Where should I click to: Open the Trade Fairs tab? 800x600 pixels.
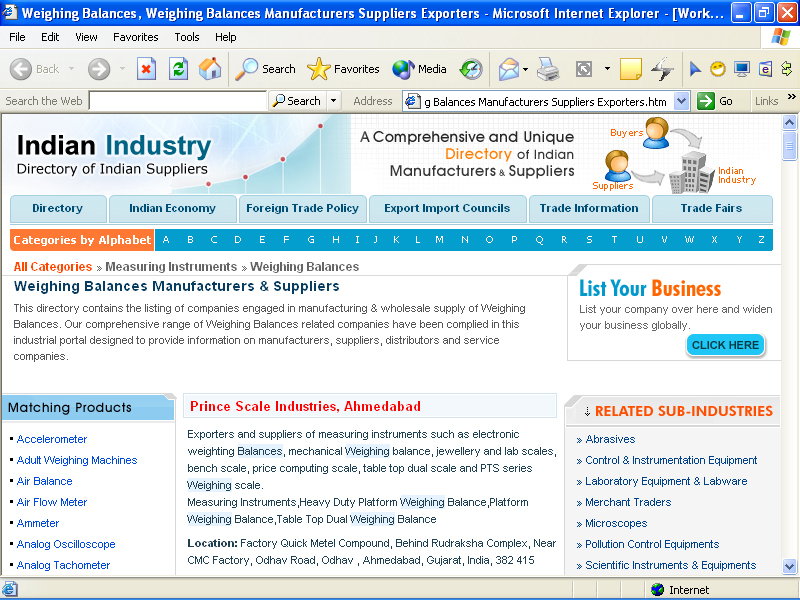[x=712, y=208]
